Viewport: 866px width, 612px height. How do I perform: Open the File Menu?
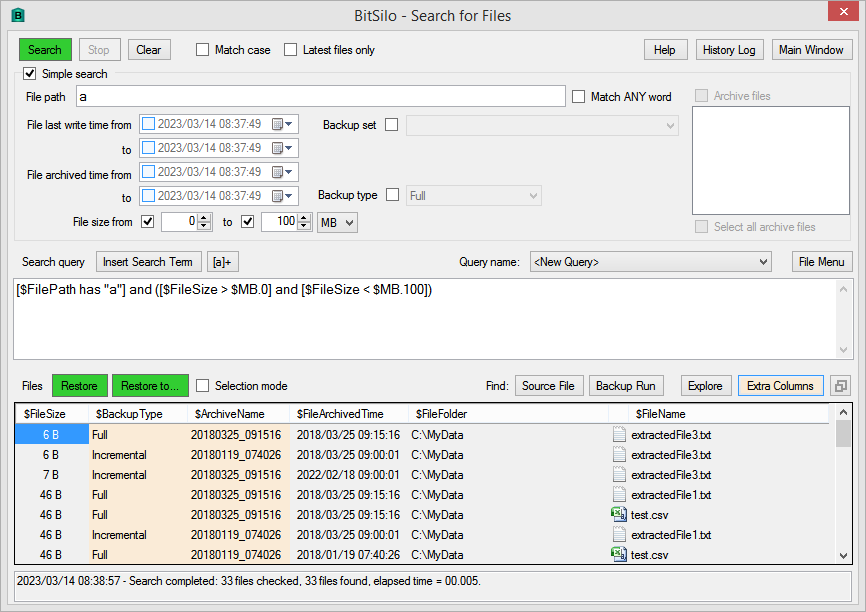coord(822,262)
